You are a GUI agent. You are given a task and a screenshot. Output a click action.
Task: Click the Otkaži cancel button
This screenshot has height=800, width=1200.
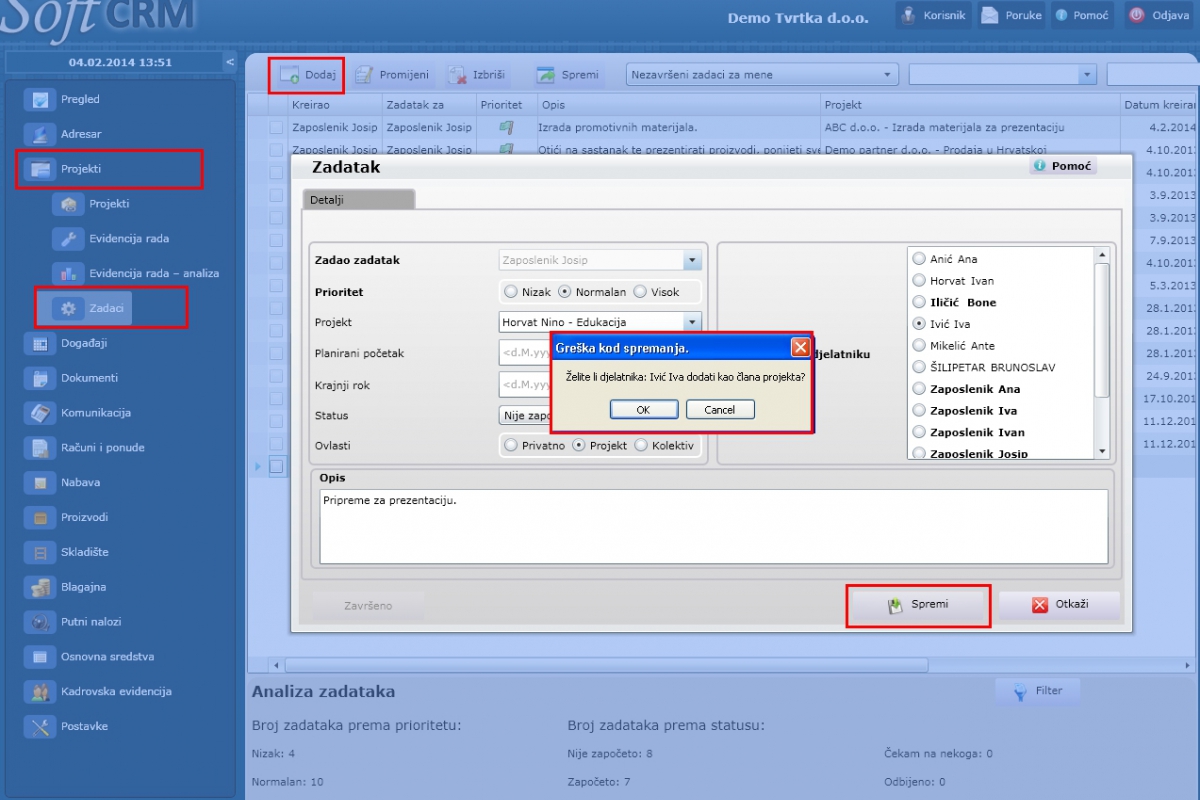[x=1059, y=605]
